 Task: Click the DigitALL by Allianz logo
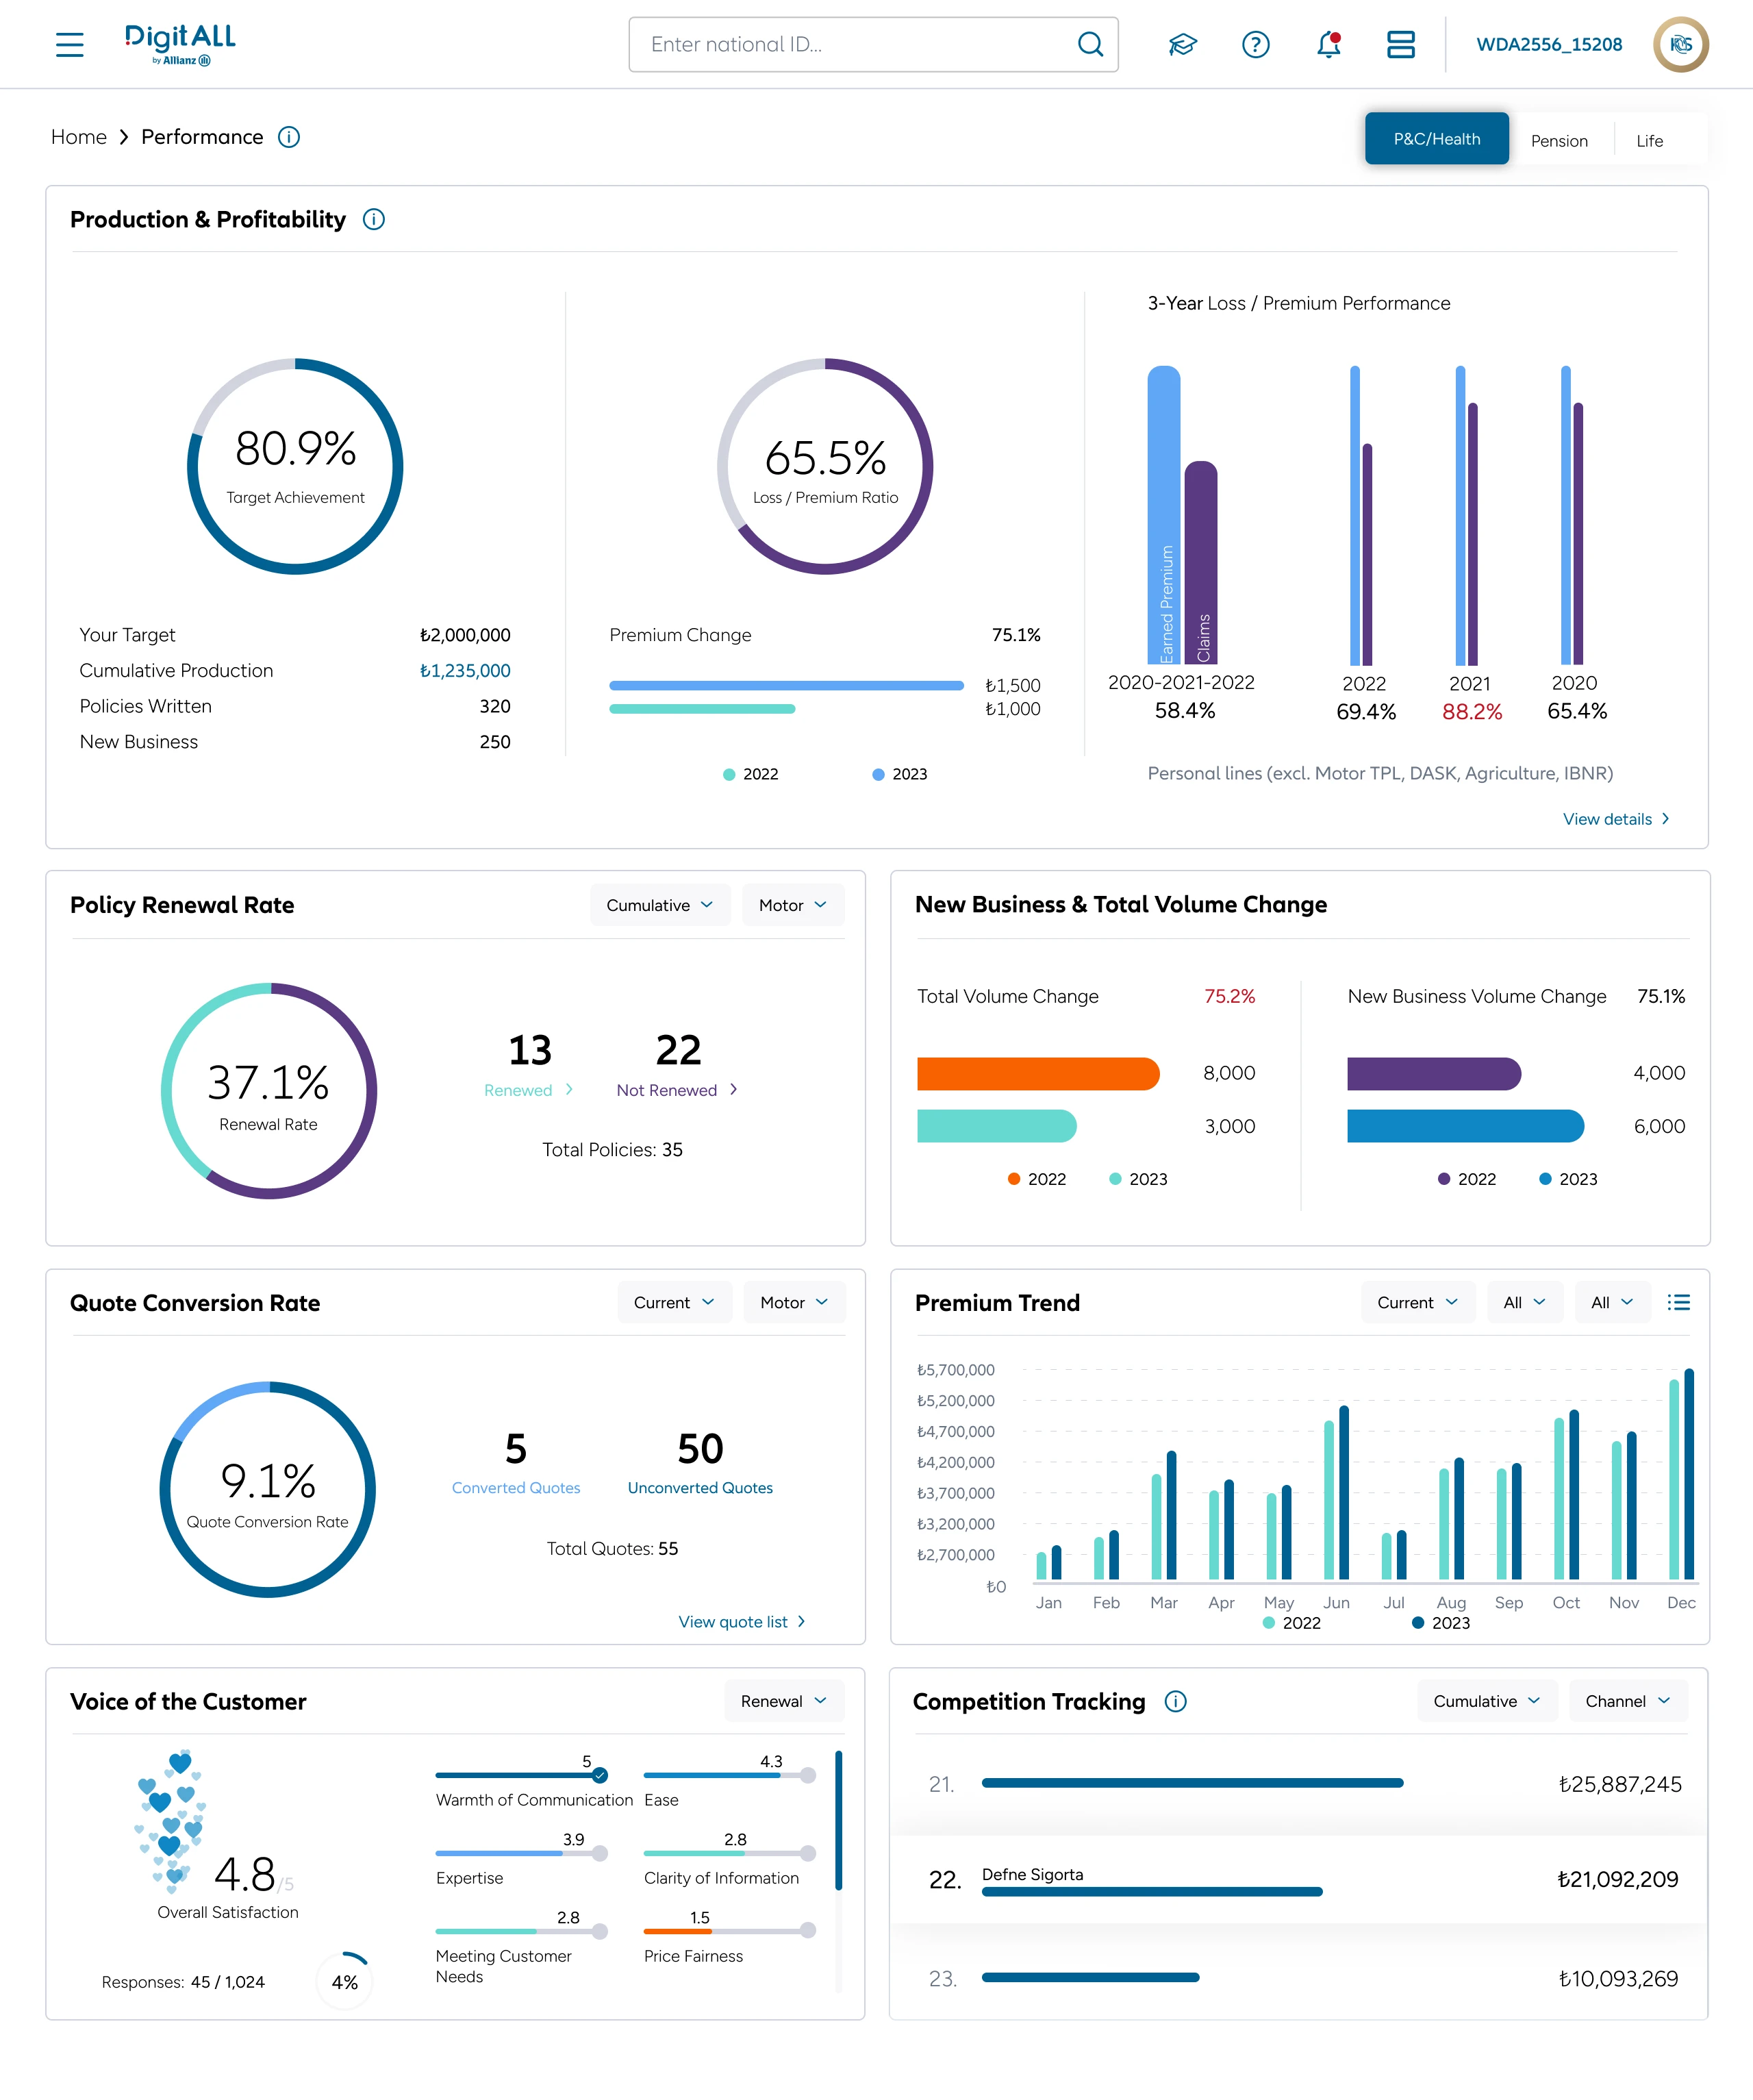coord(180,44)
